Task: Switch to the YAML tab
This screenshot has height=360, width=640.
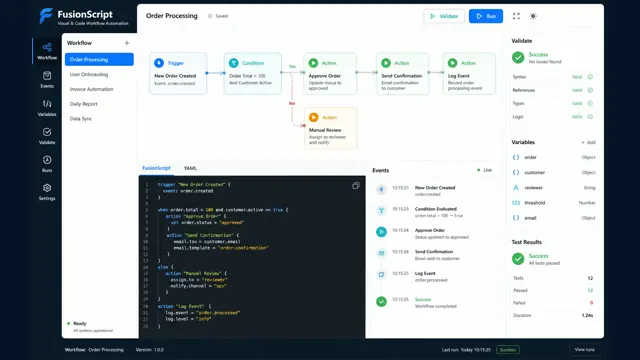Action: [190, 168]
